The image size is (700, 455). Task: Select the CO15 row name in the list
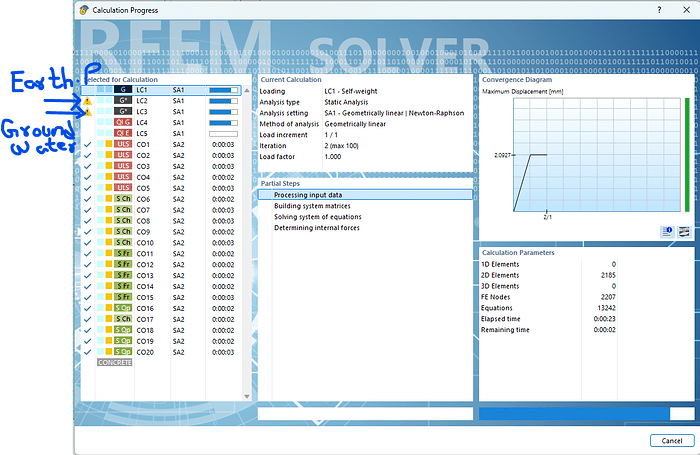(145, 297)
